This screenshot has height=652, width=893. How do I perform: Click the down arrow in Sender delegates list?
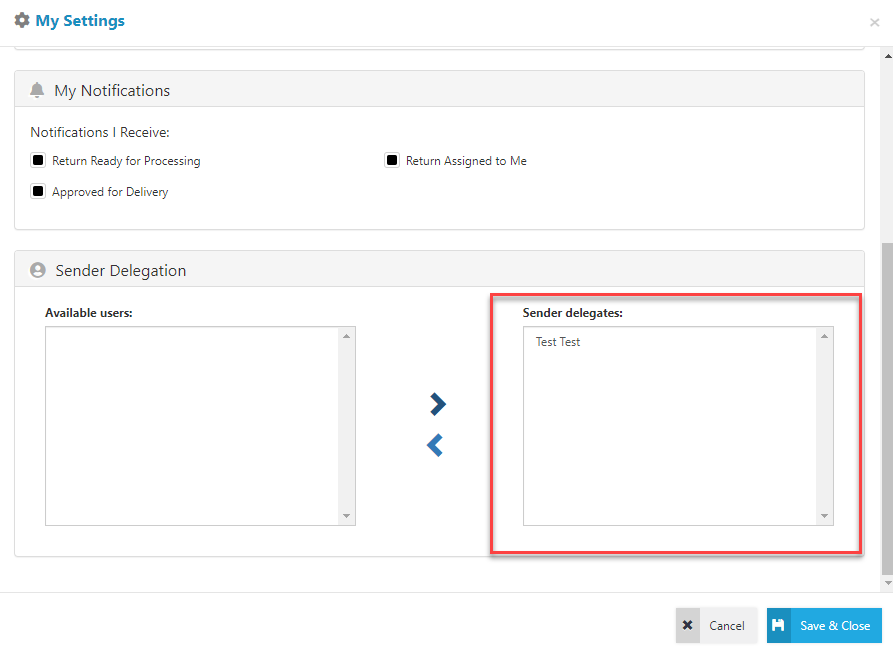coord(824,516)
